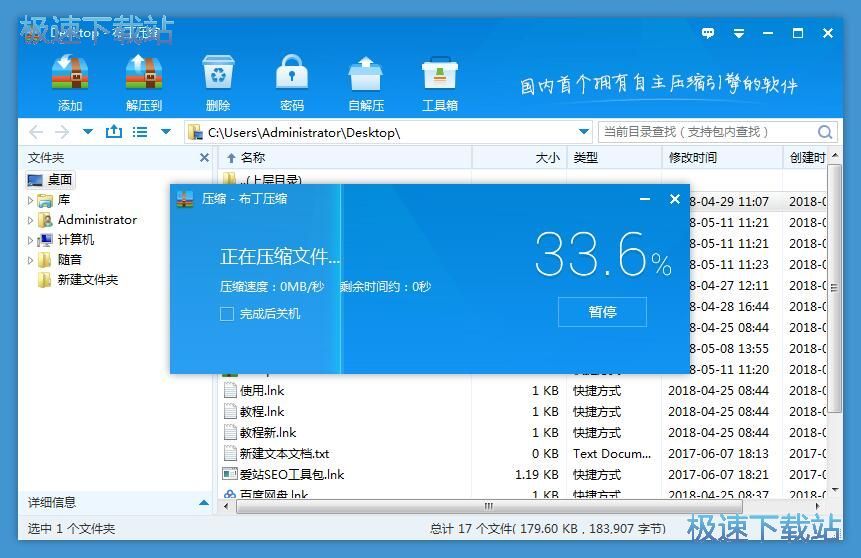The width and height of the screenshot is (861, 558).
Task: Open the title bar main menu dropdown icon
Action: pos(739,34)
